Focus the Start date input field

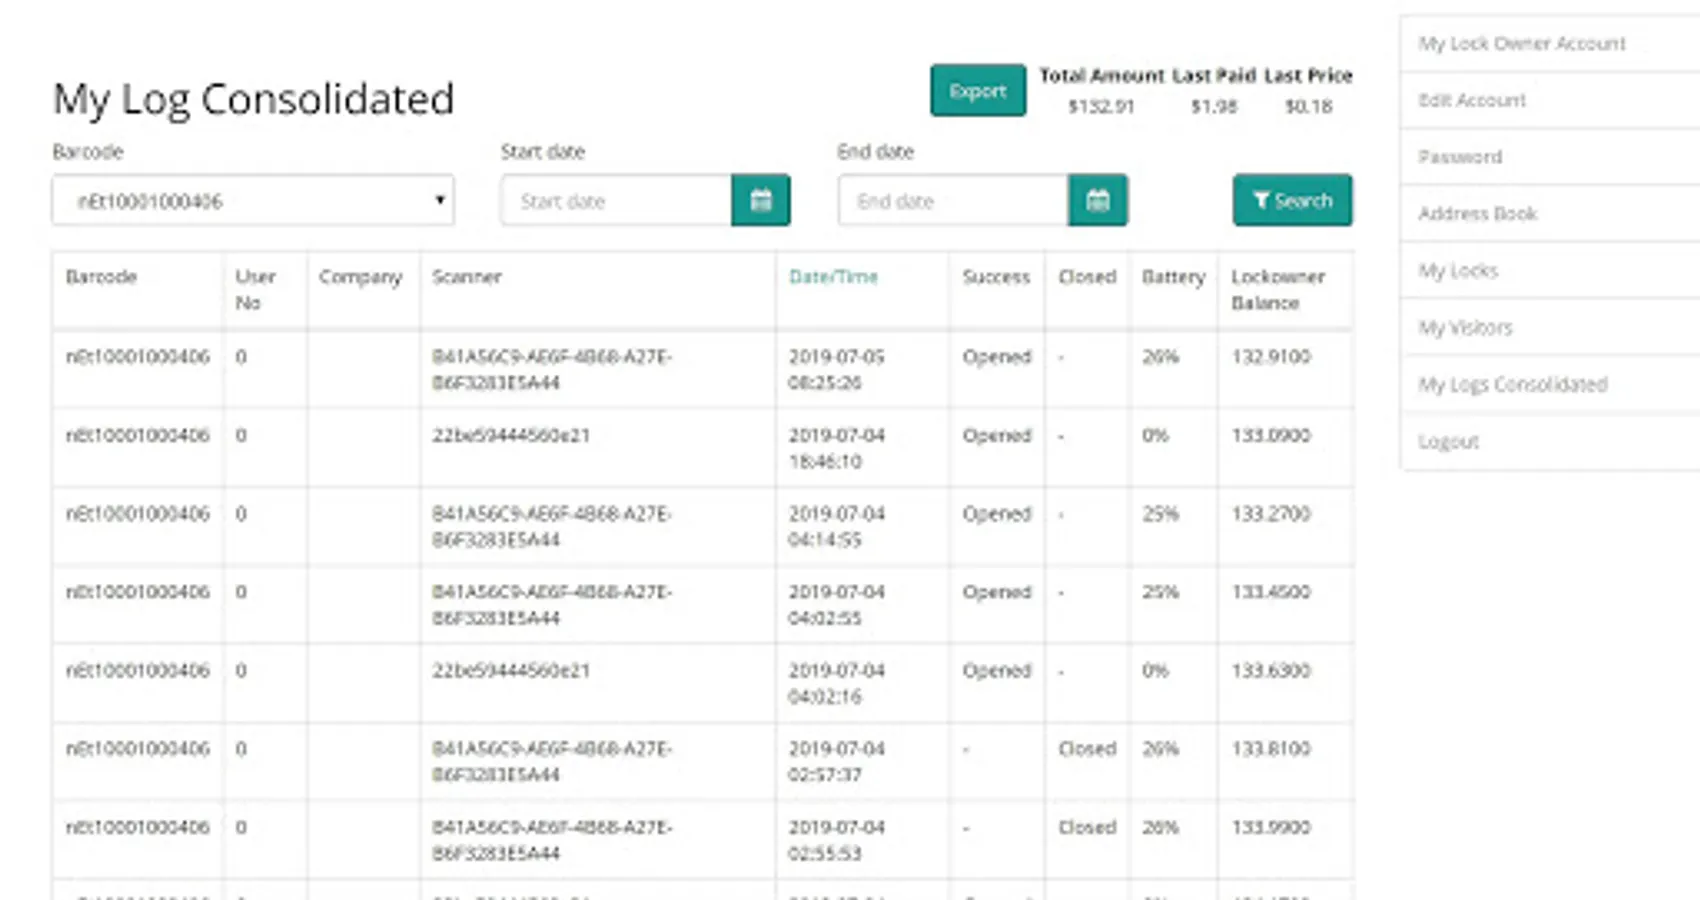[617, 200]
